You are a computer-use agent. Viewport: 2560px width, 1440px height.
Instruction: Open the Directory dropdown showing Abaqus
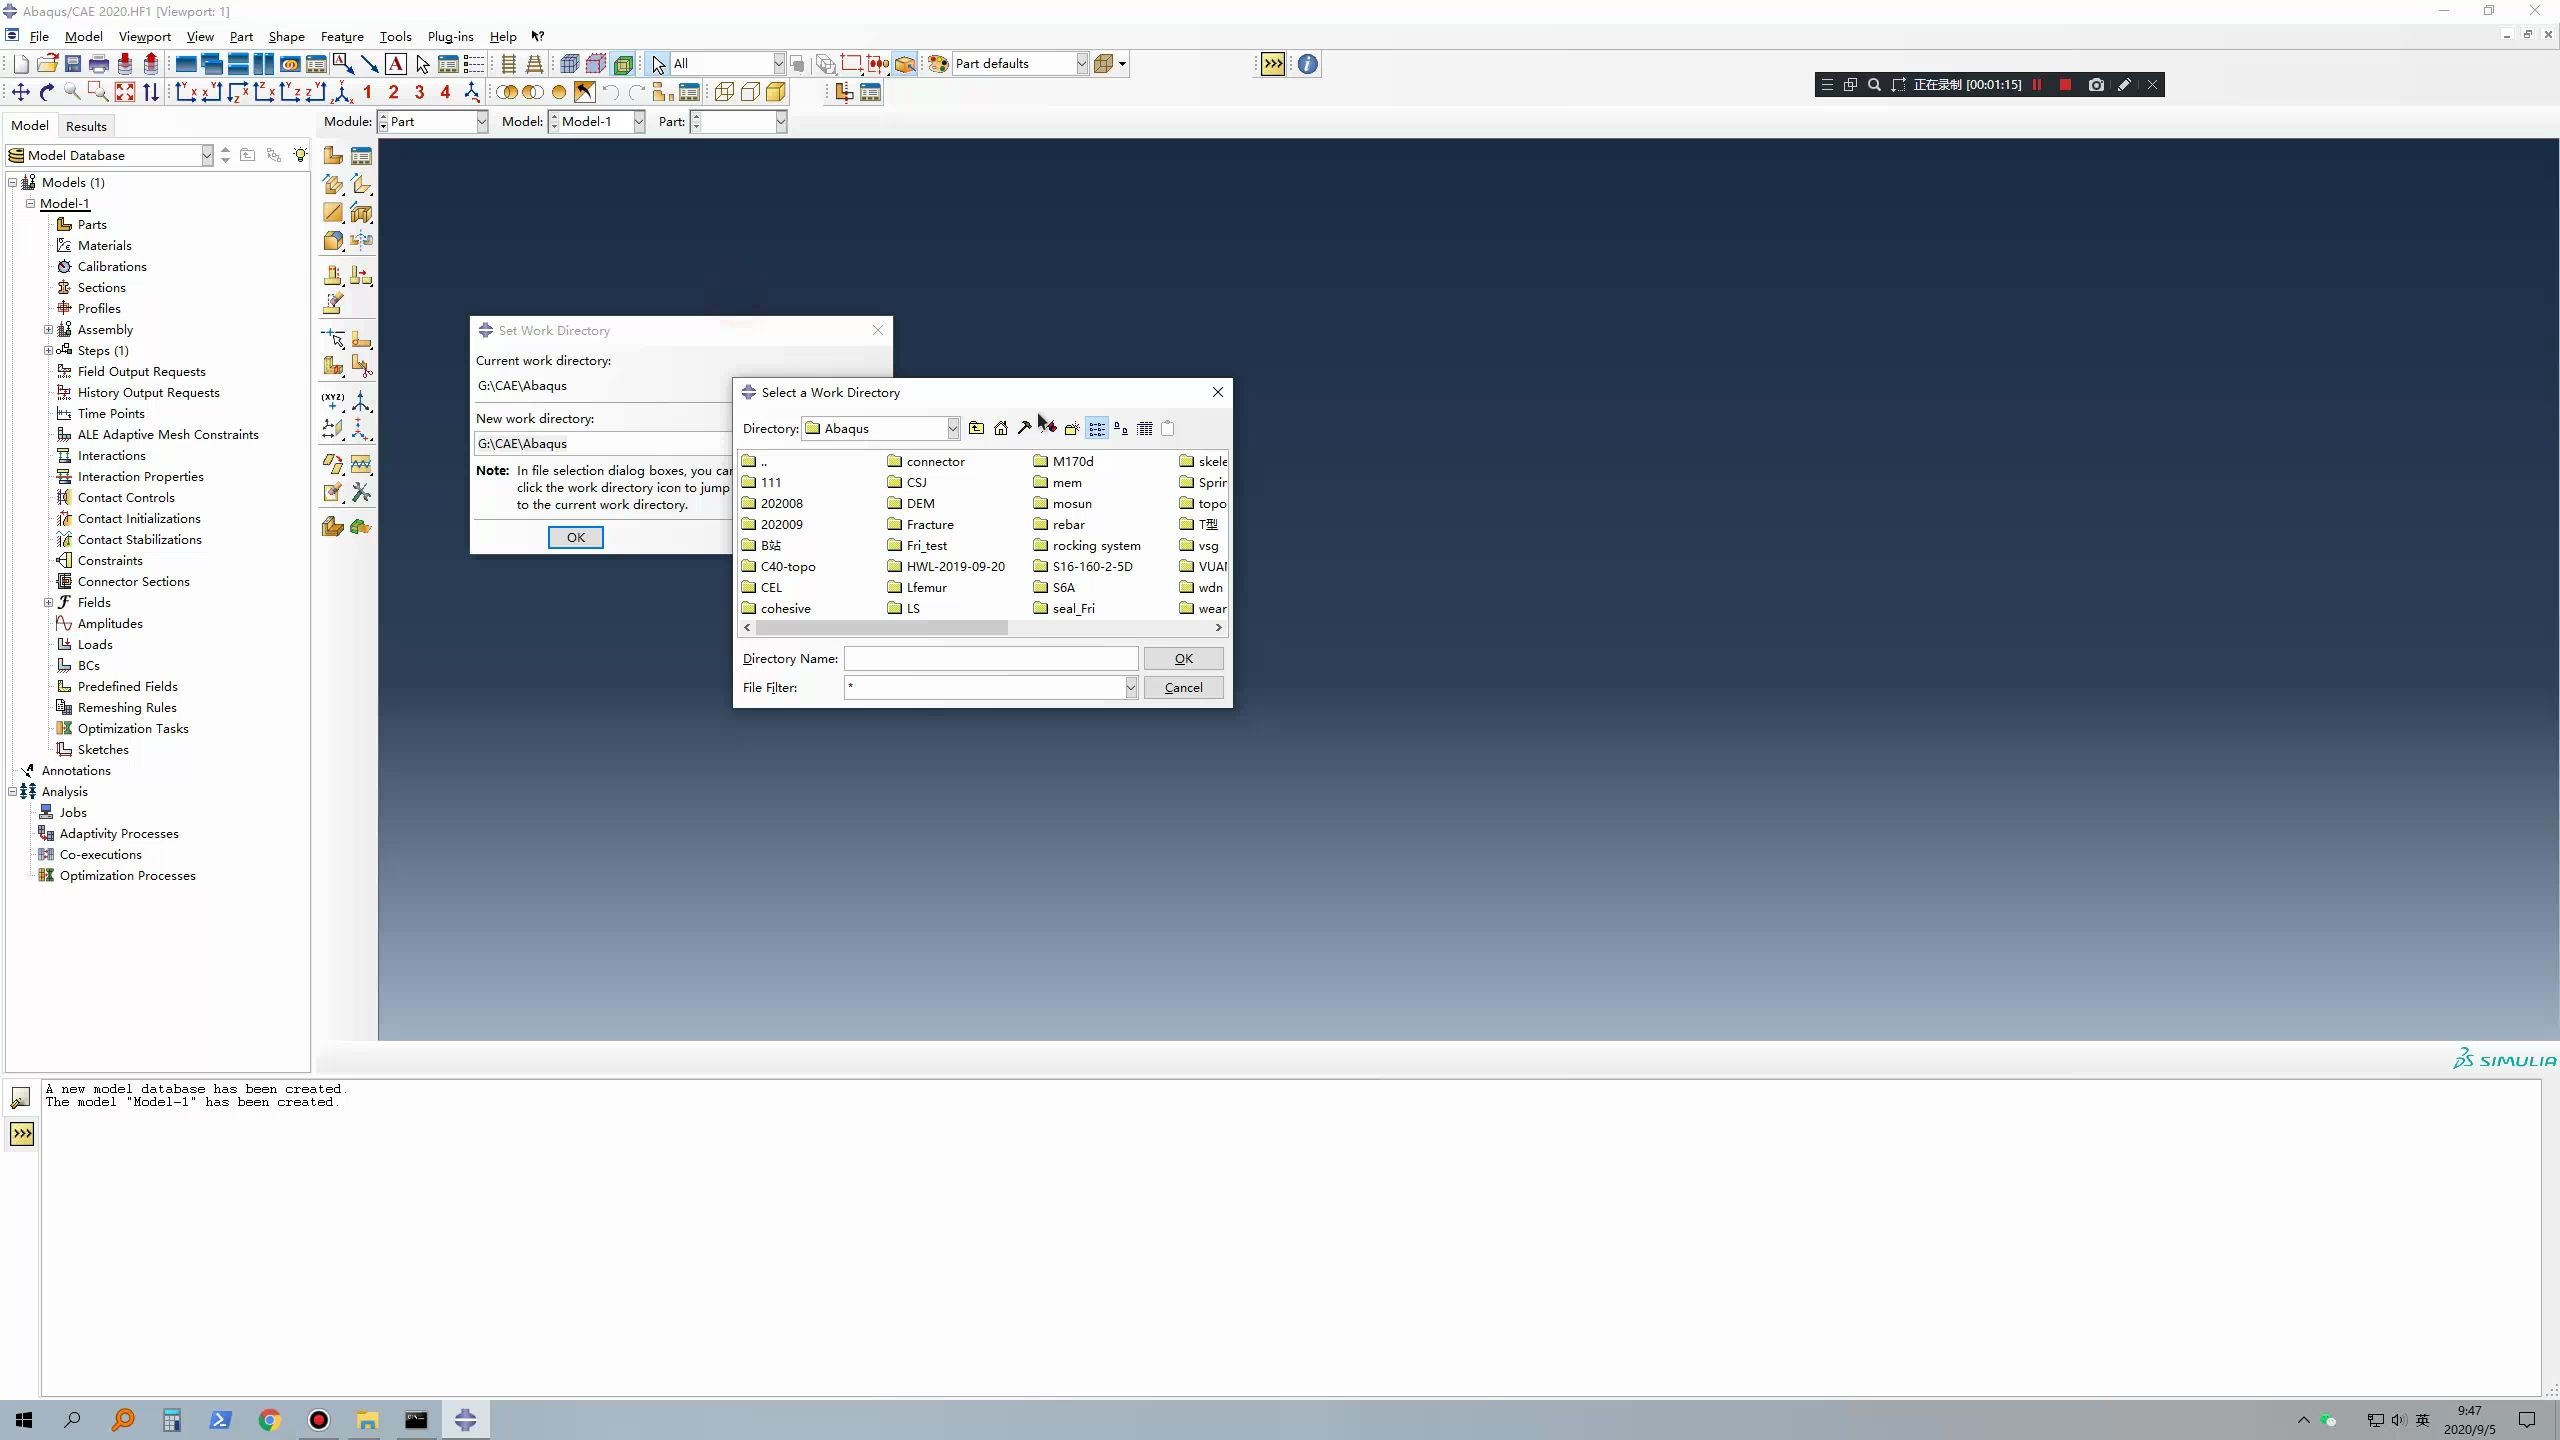(952, 428)
